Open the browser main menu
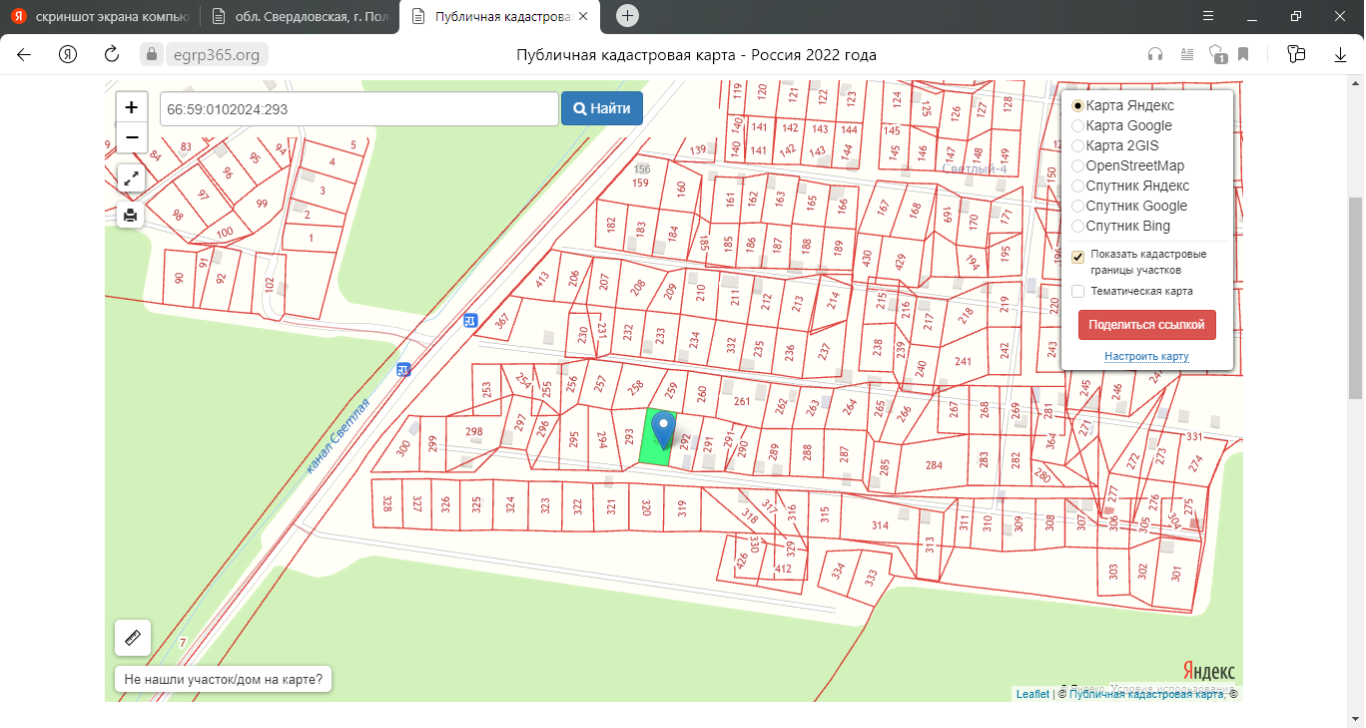Screen dimensions: 1366x728 1208,16
